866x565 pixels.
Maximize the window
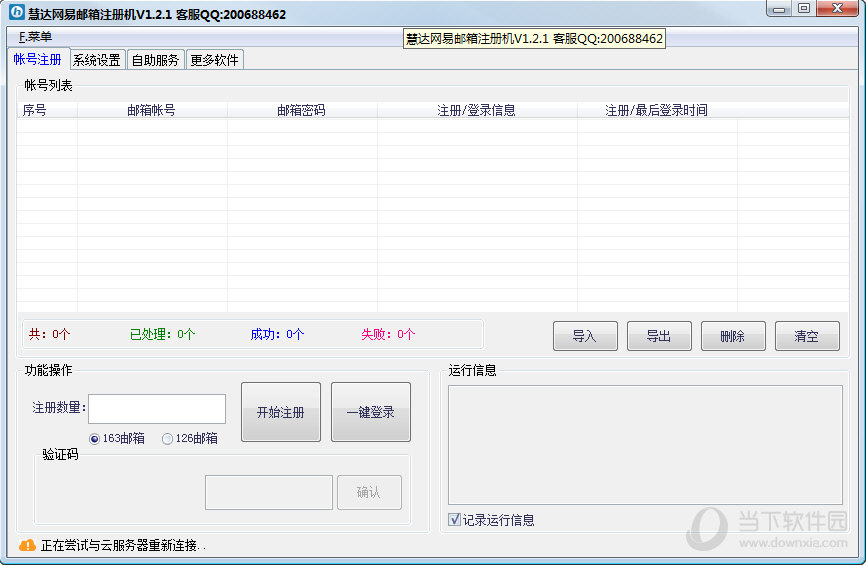(804, 9)
